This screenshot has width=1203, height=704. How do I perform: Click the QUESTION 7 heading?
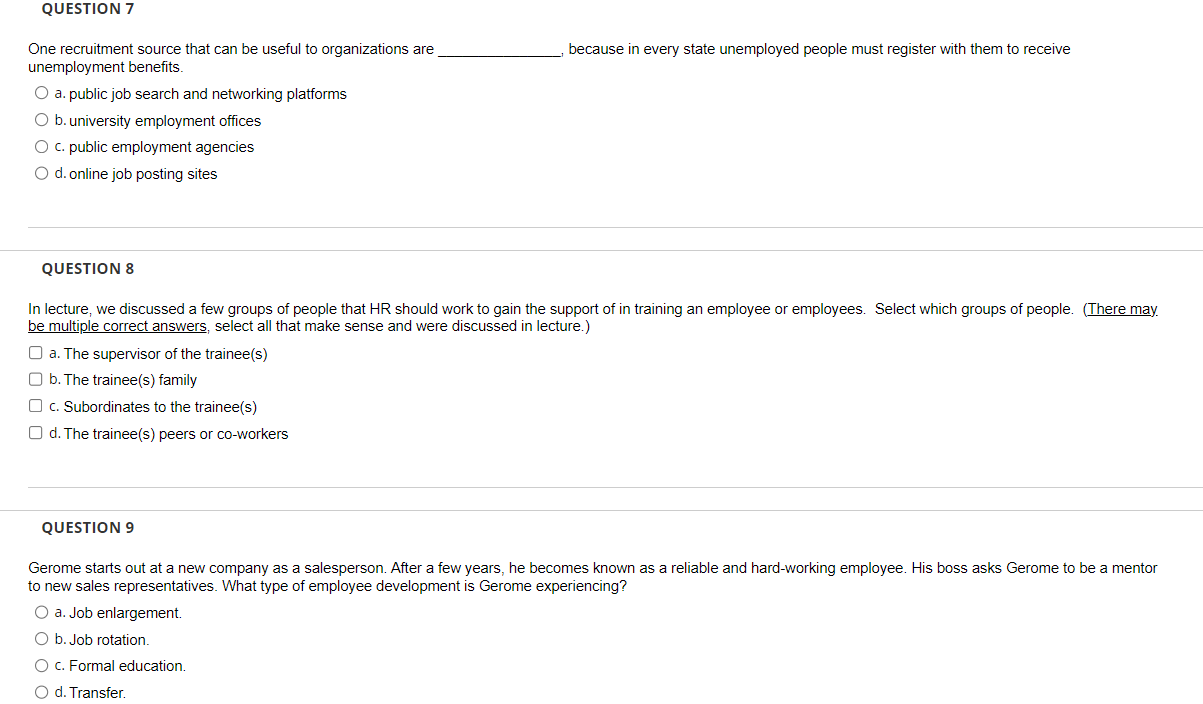[x=87, y=8]
